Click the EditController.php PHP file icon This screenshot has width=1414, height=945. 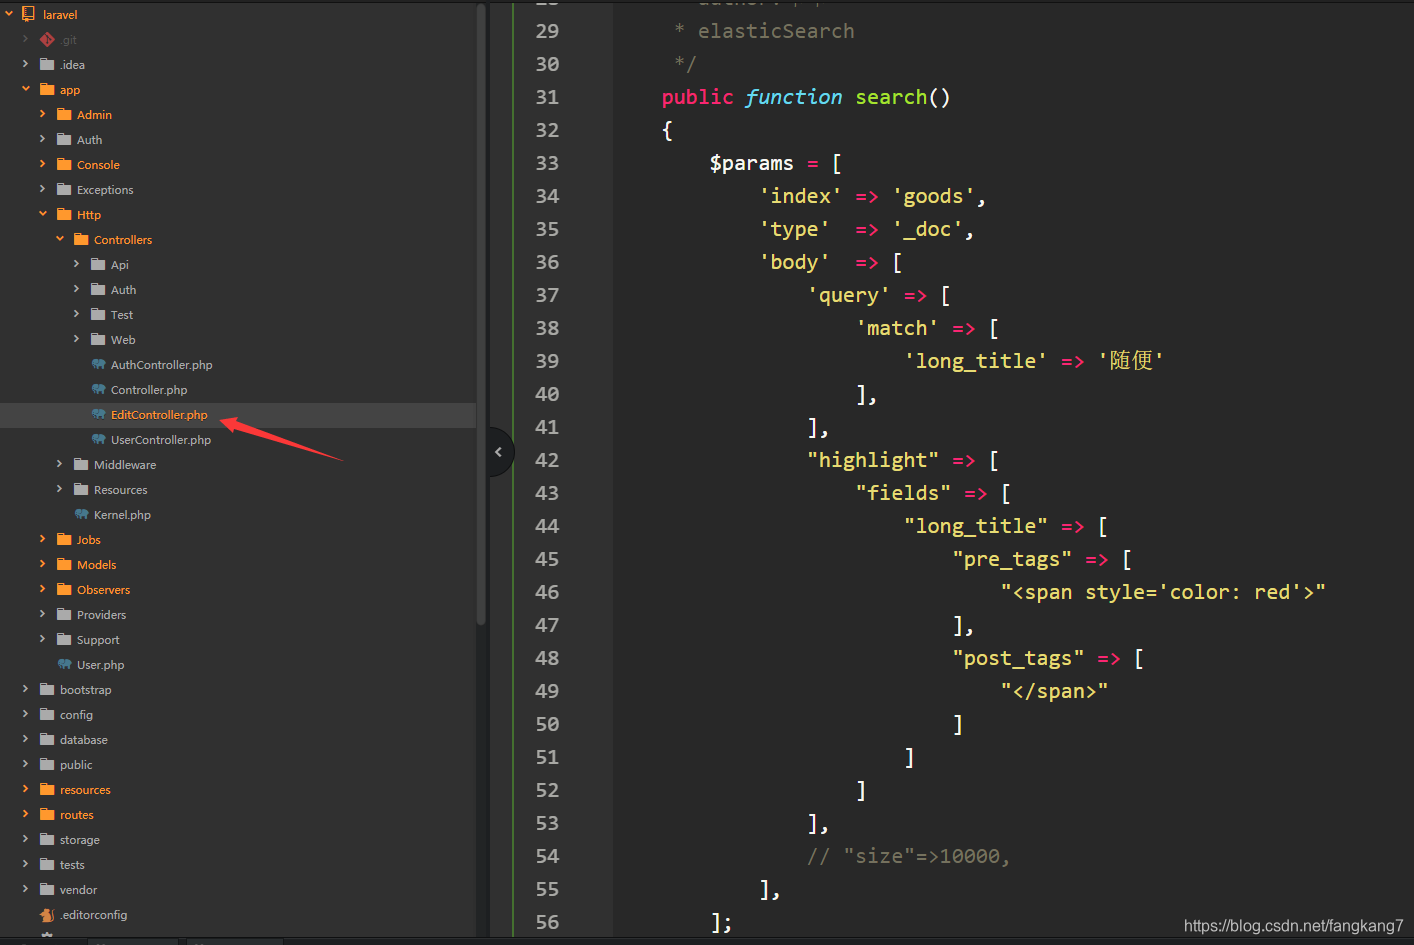(98, 414)
